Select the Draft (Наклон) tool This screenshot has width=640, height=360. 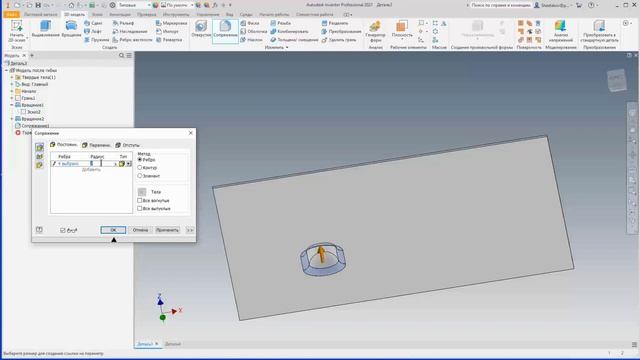click(x=251, y=40)
